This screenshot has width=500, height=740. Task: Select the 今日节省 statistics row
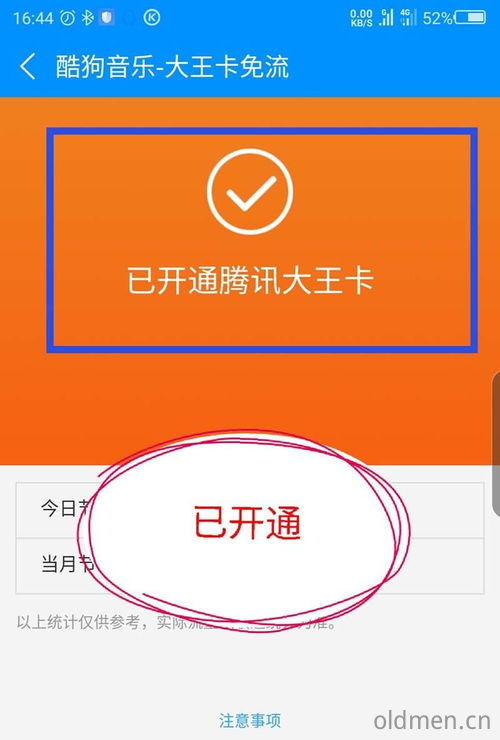pos(250,510)
